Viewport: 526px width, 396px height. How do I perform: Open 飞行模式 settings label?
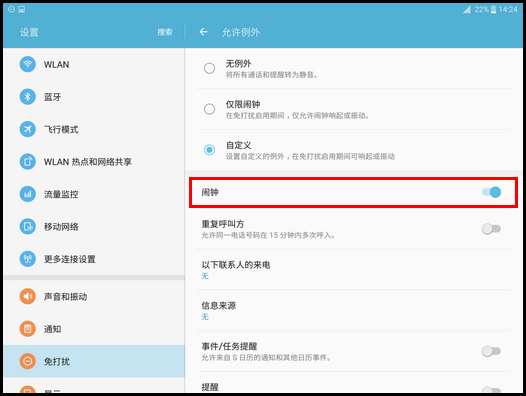coord(61,130)
